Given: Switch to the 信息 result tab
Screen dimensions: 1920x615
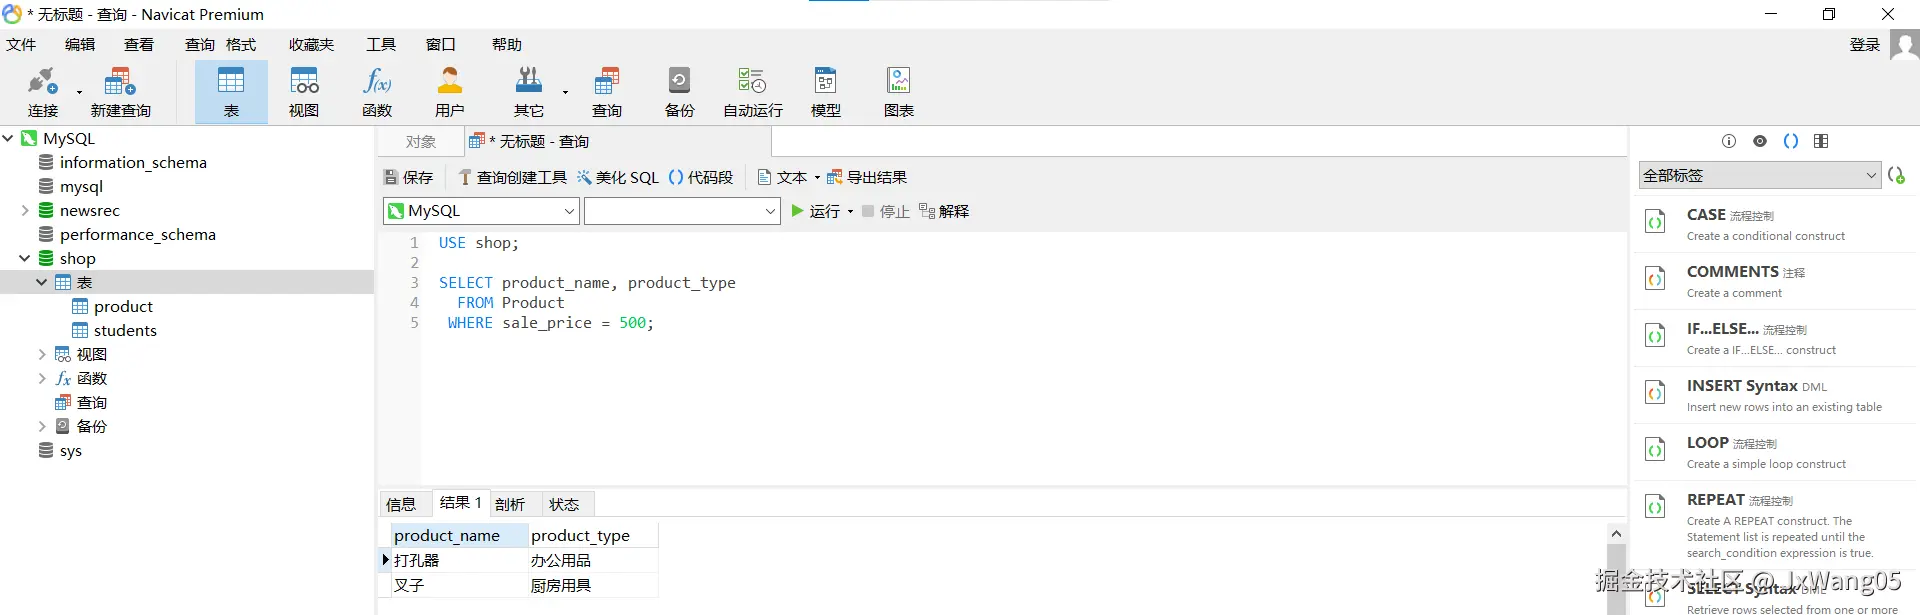Looking at the screenshot, I should [x=401, y=504].
